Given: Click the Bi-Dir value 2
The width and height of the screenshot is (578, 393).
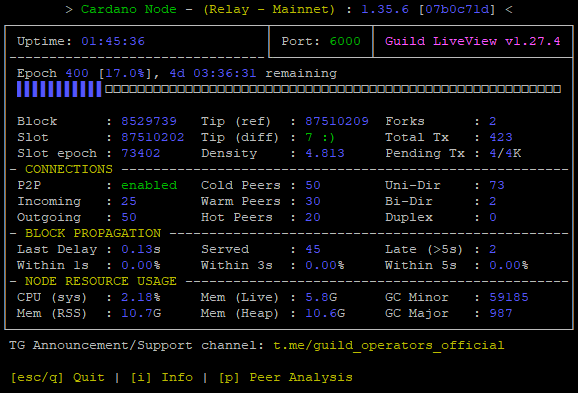Looking at the screenshot, I should point(493,201).
